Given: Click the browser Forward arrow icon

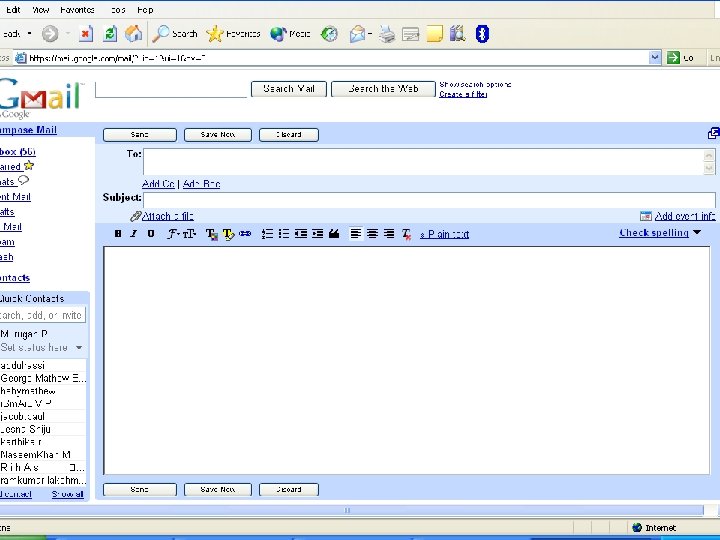Looking at the screenshot, I should point(50,34).
